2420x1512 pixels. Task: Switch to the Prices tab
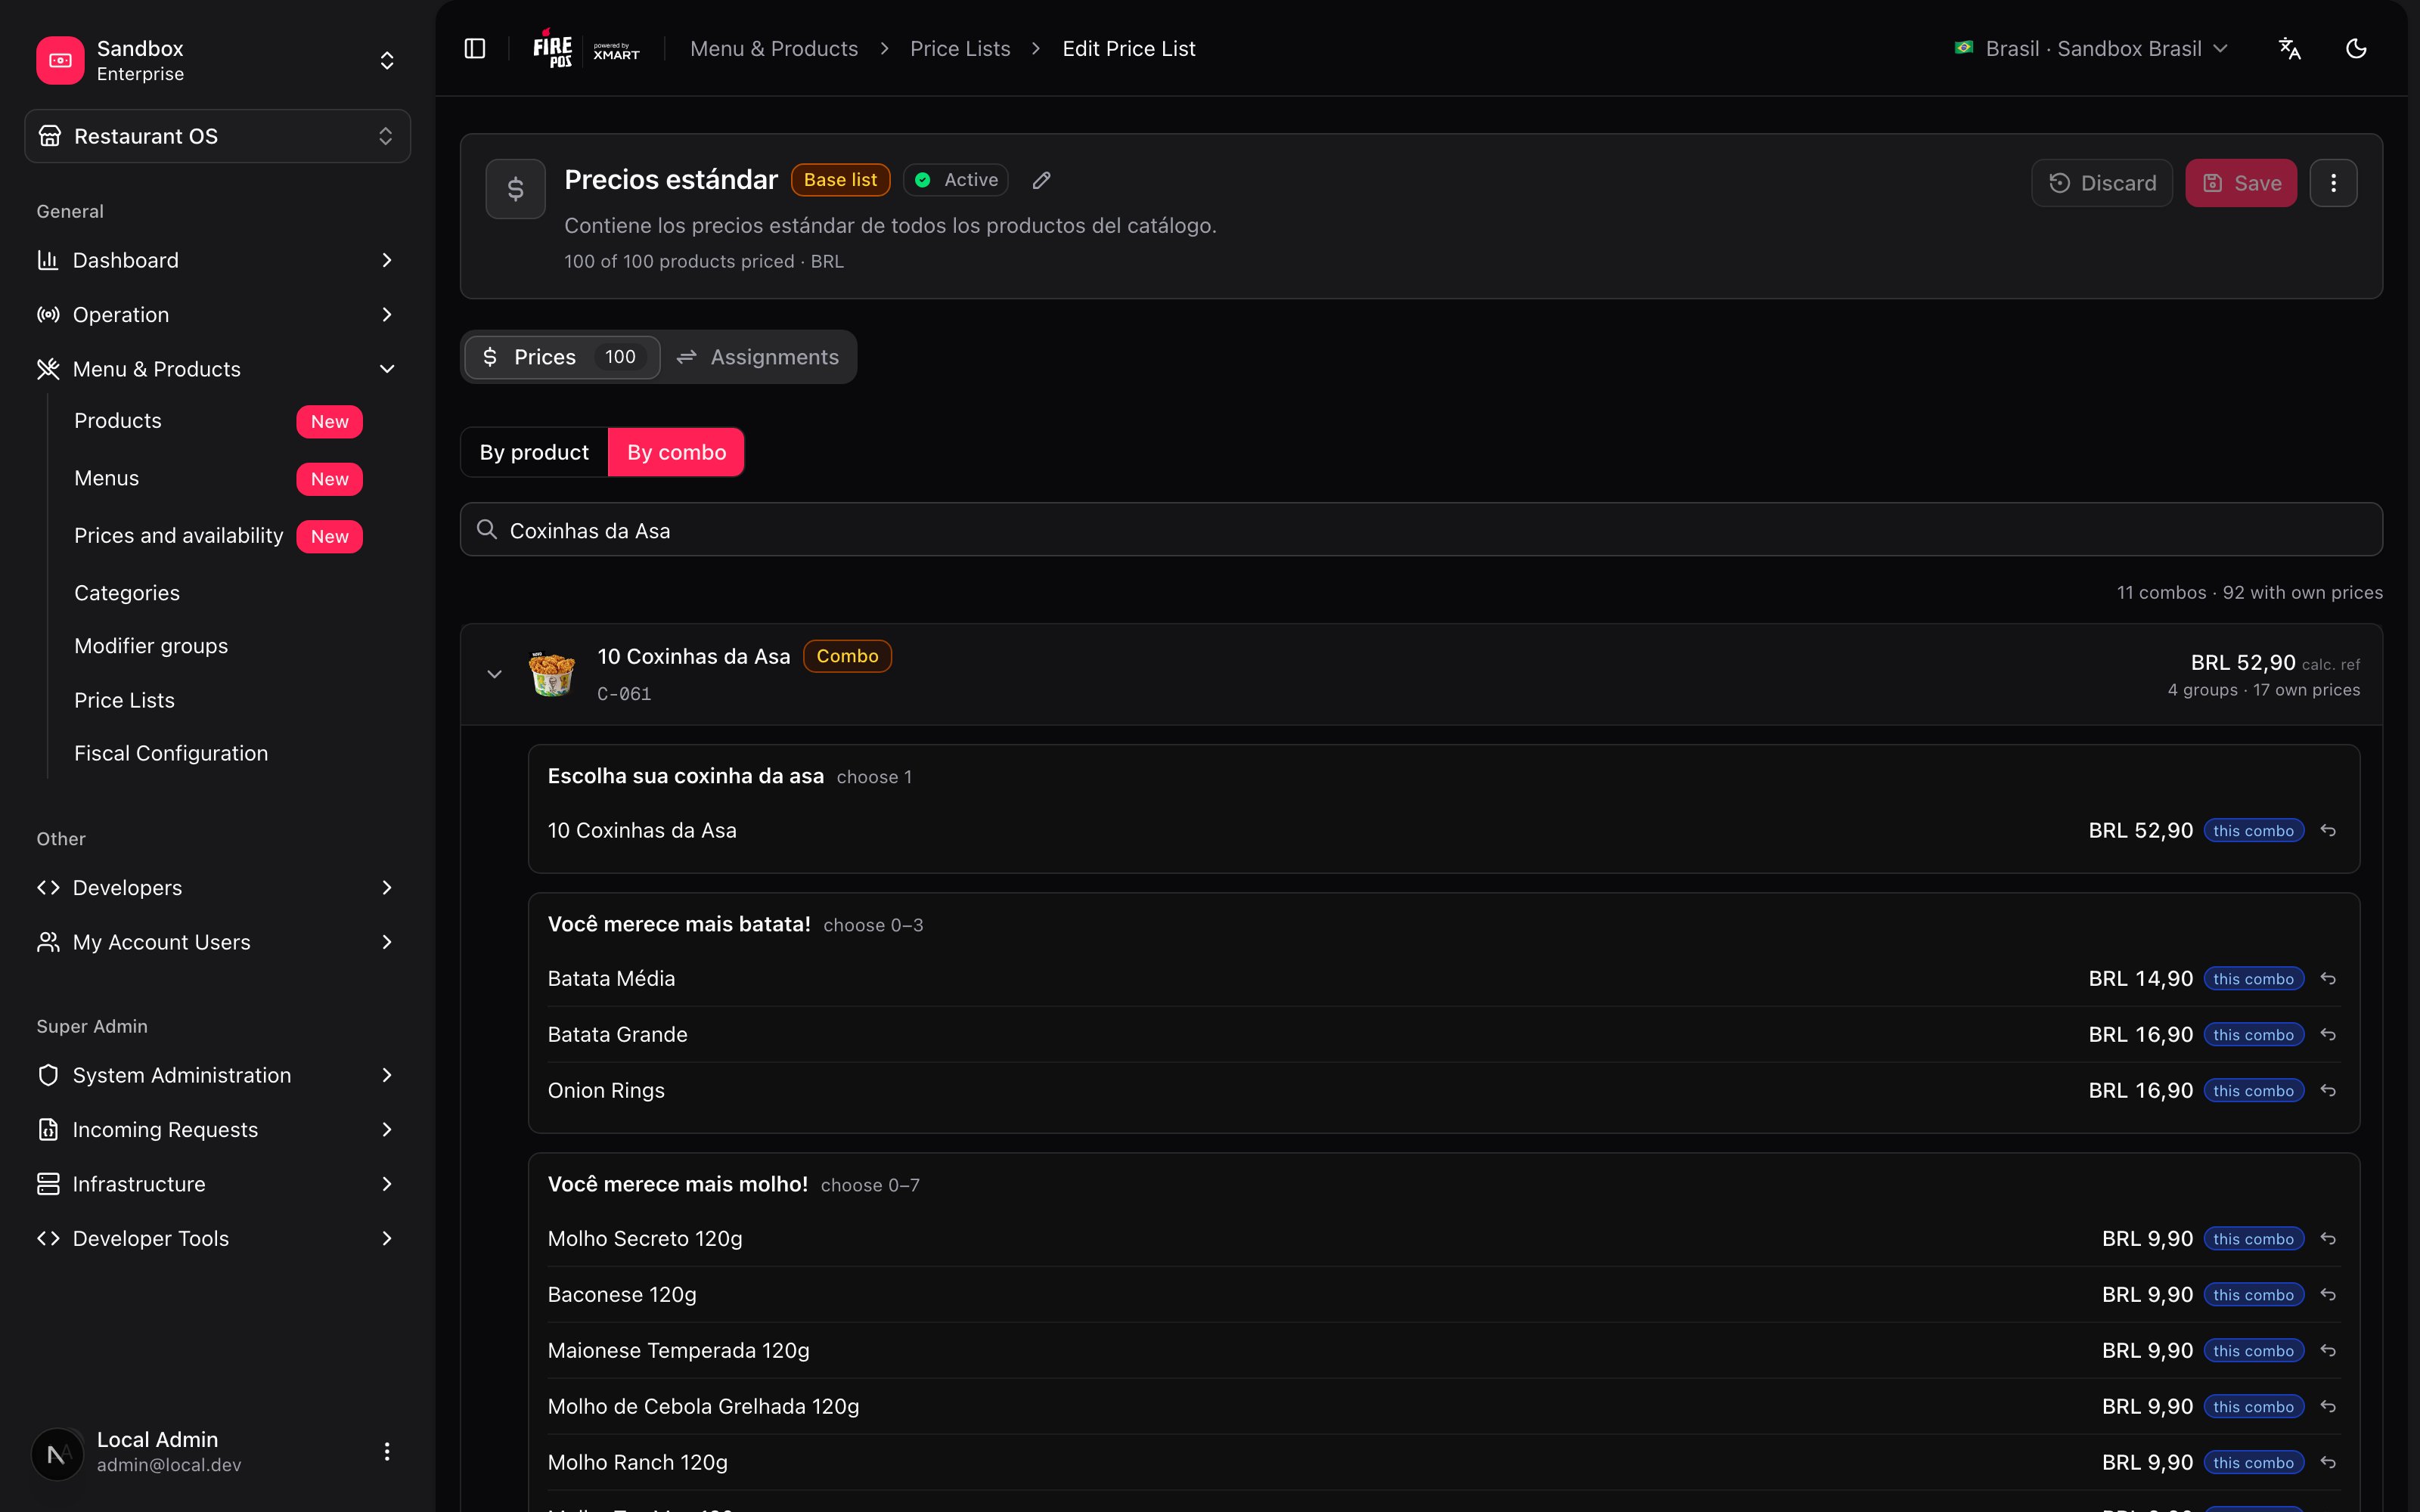(562, 357)
